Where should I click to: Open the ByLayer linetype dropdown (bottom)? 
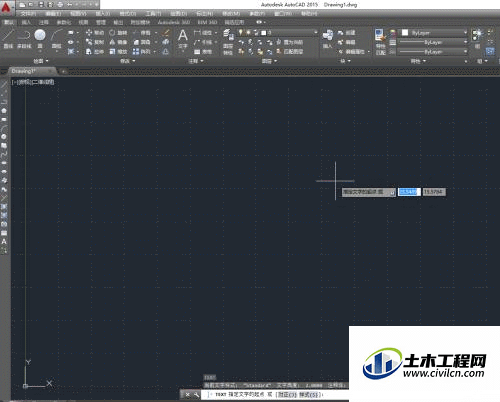click(465, 52)
